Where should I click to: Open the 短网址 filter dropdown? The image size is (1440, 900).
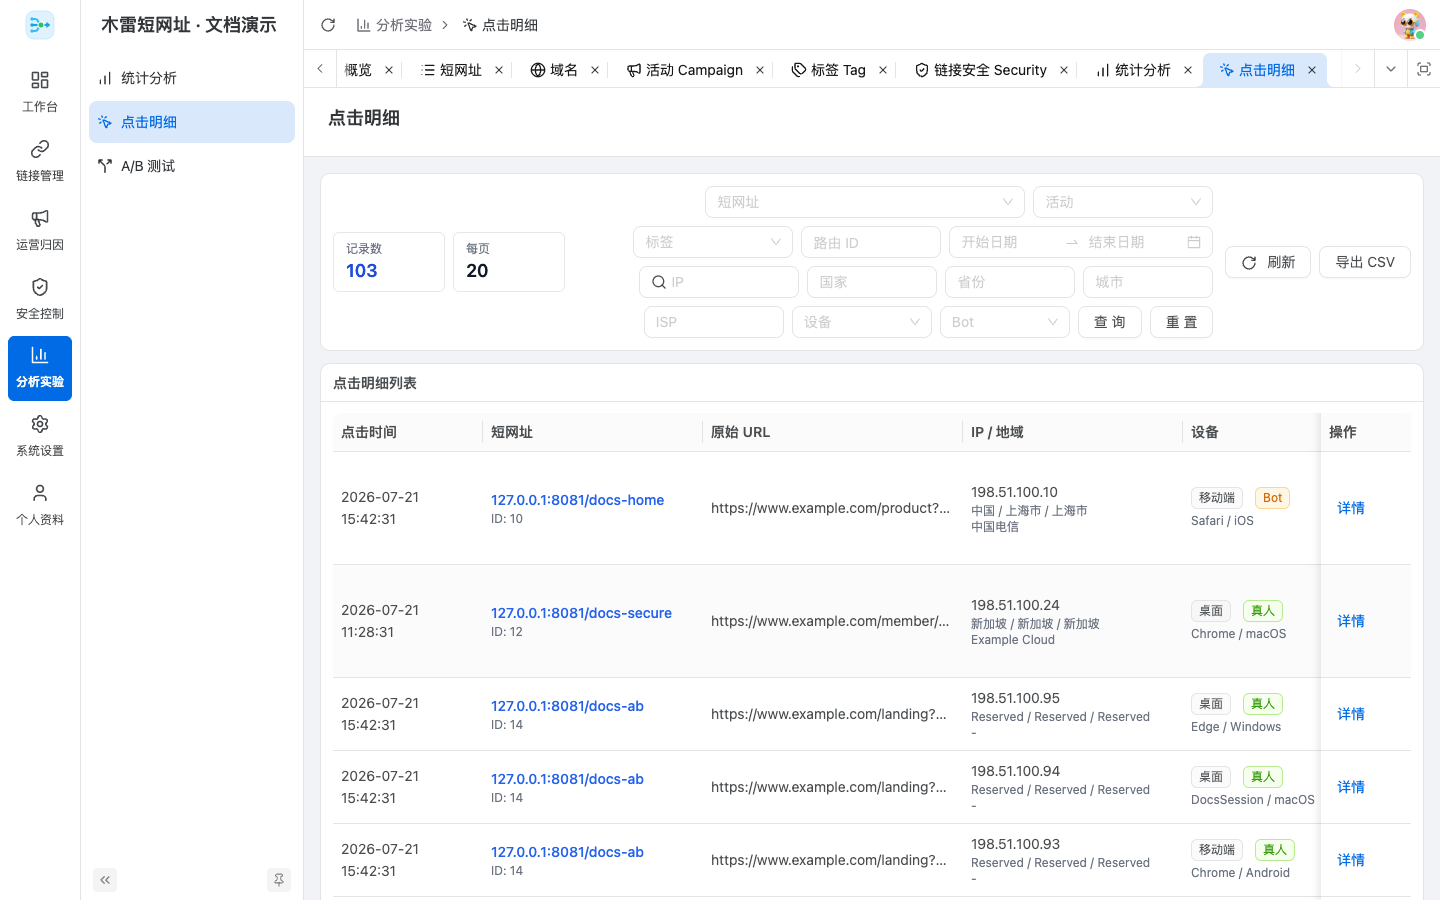(865, 202)
